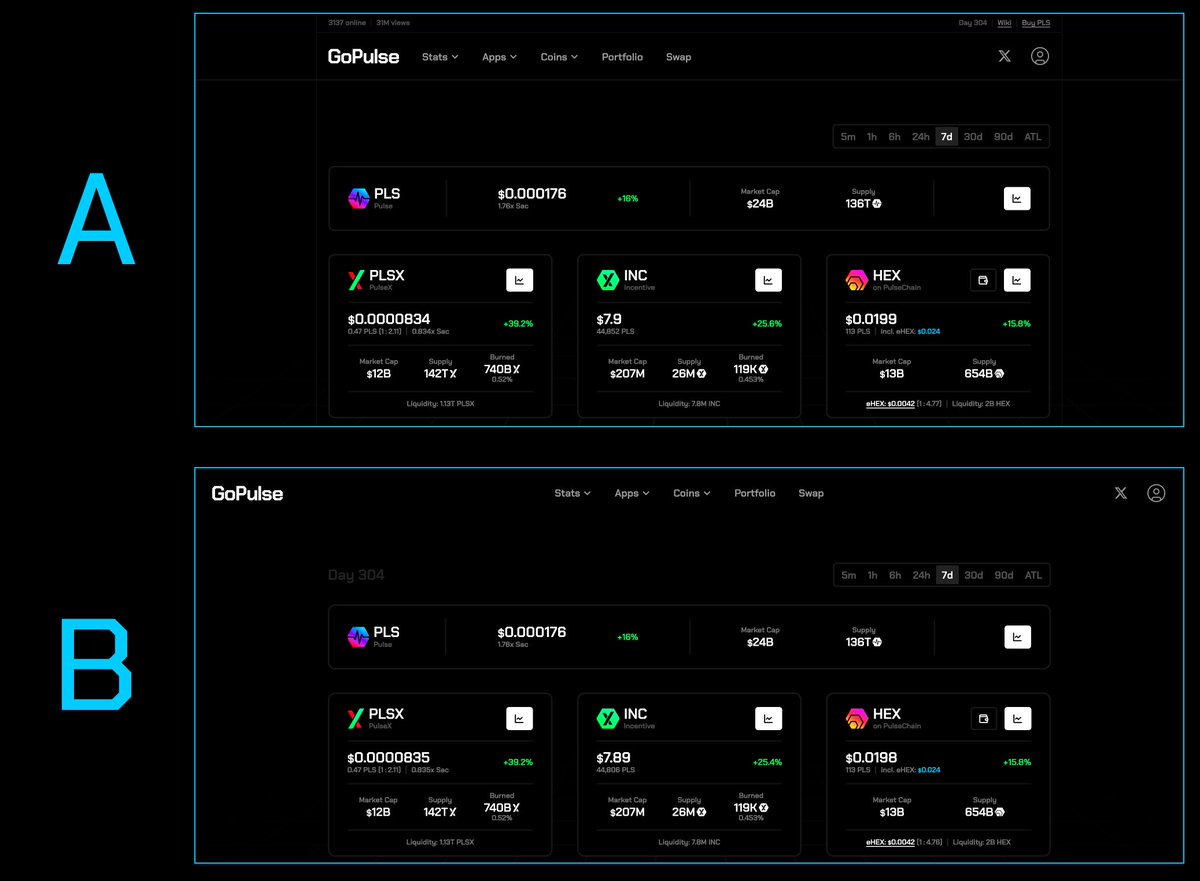Click the Buy PLS link
The image size is (1200, 881).
pos(1036,22)
